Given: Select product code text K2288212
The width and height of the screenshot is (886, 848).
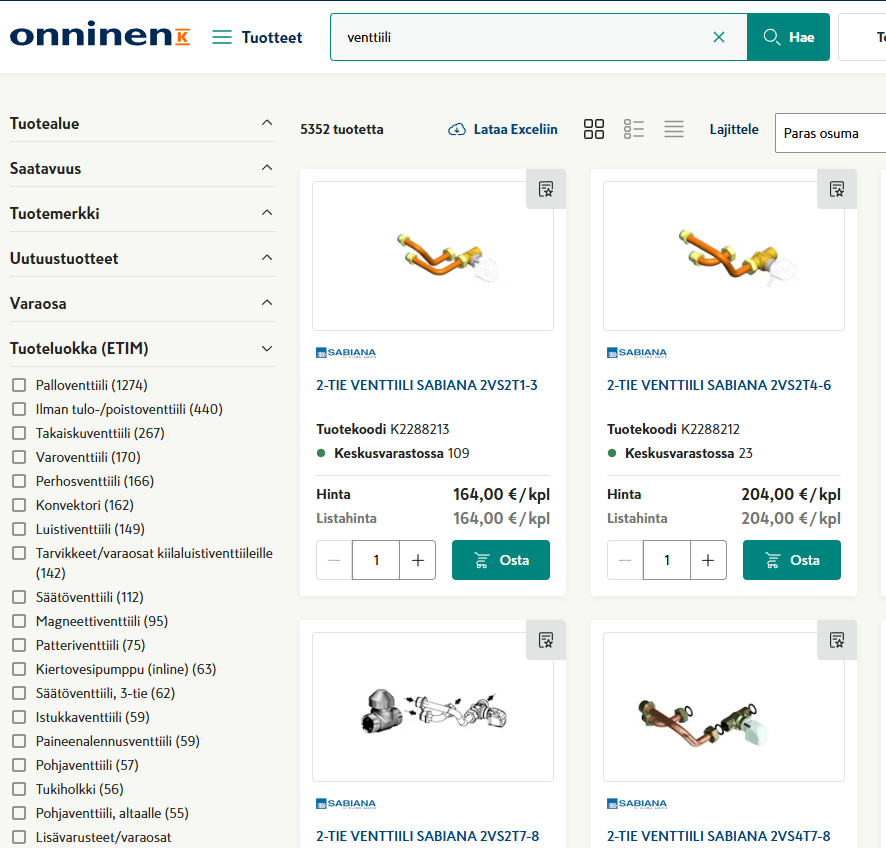Looking at the screenshot, I should pos(710,429).
